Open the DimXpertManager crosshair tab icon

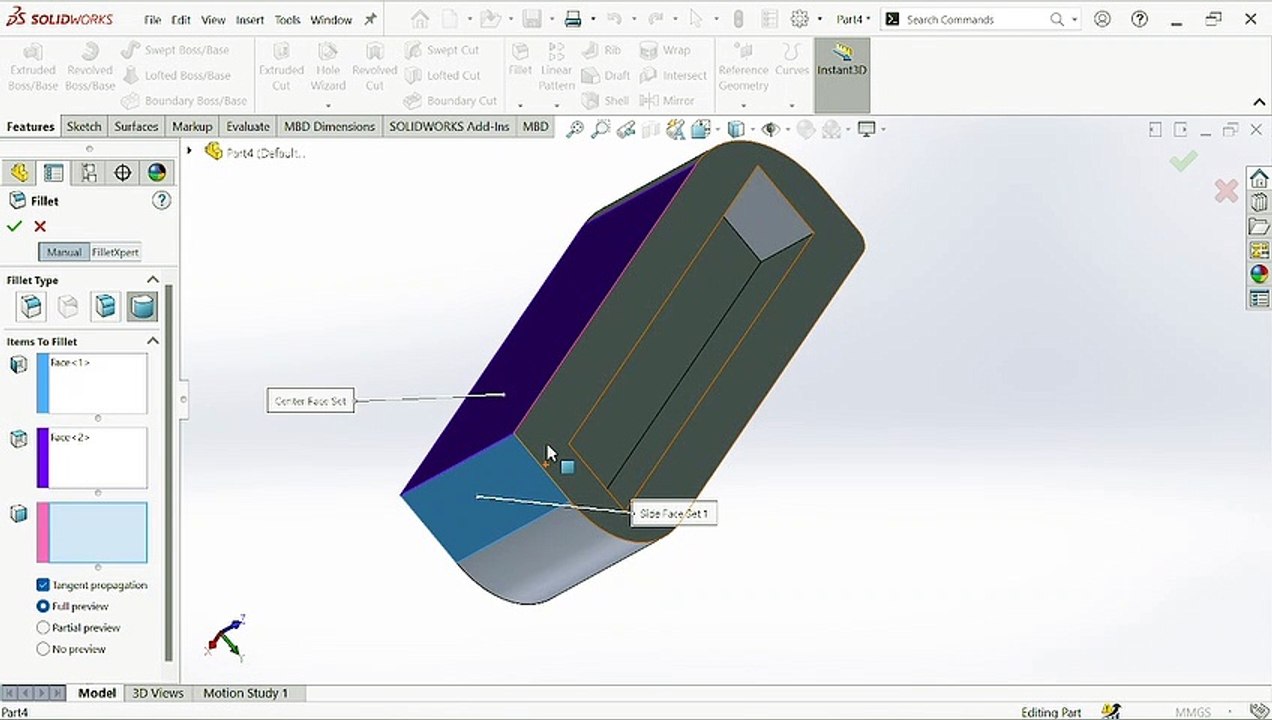coord(122,173)
